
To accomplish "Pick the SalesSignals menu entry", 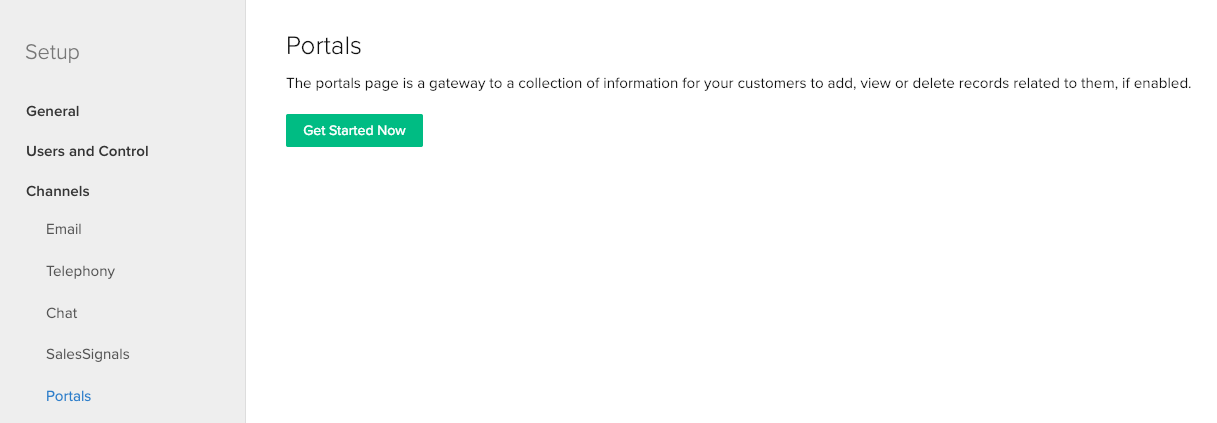I will click(x=88, y=354).
